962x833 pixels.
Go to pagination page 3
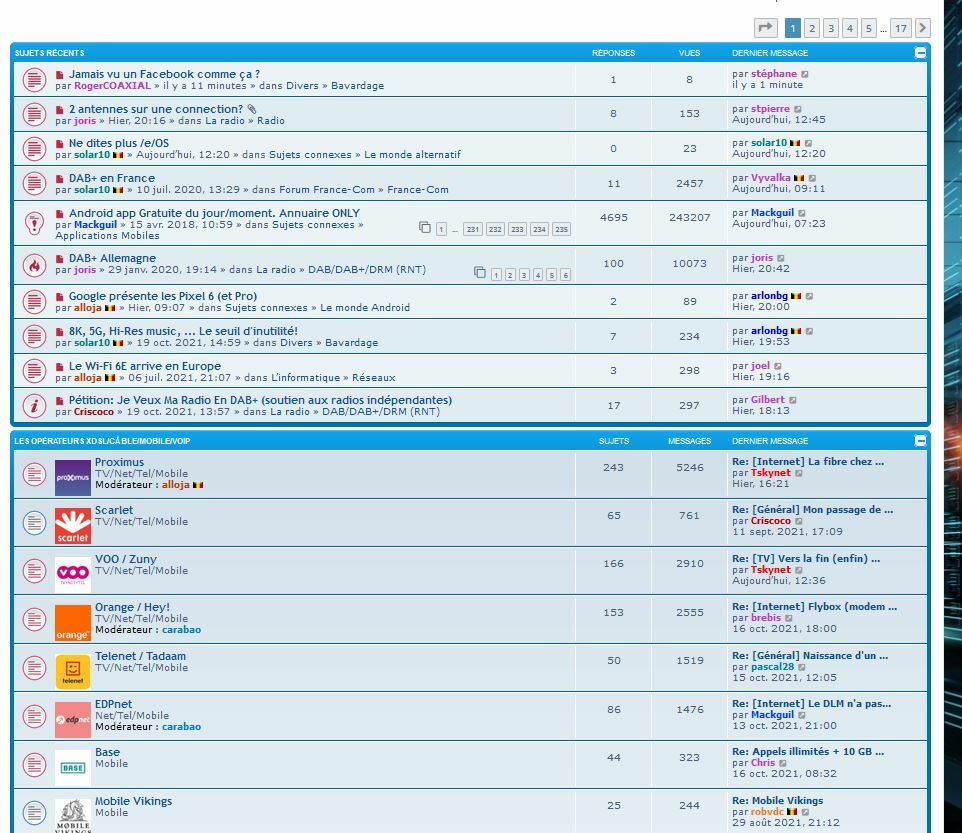coord(831,28)
